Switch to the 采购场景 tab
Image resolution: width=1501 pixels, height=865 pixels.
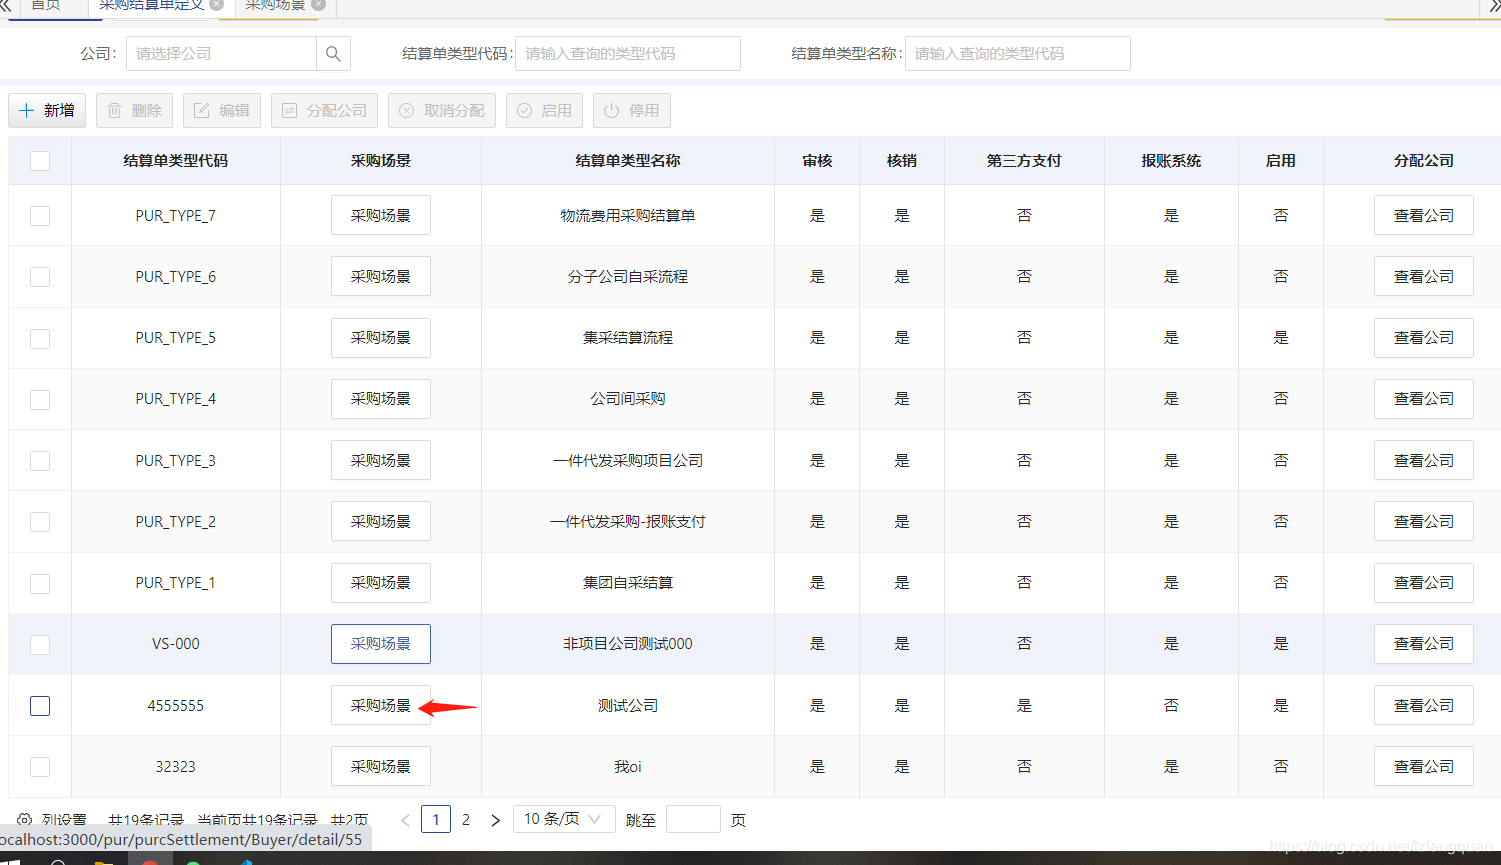(x=275, y=6)
